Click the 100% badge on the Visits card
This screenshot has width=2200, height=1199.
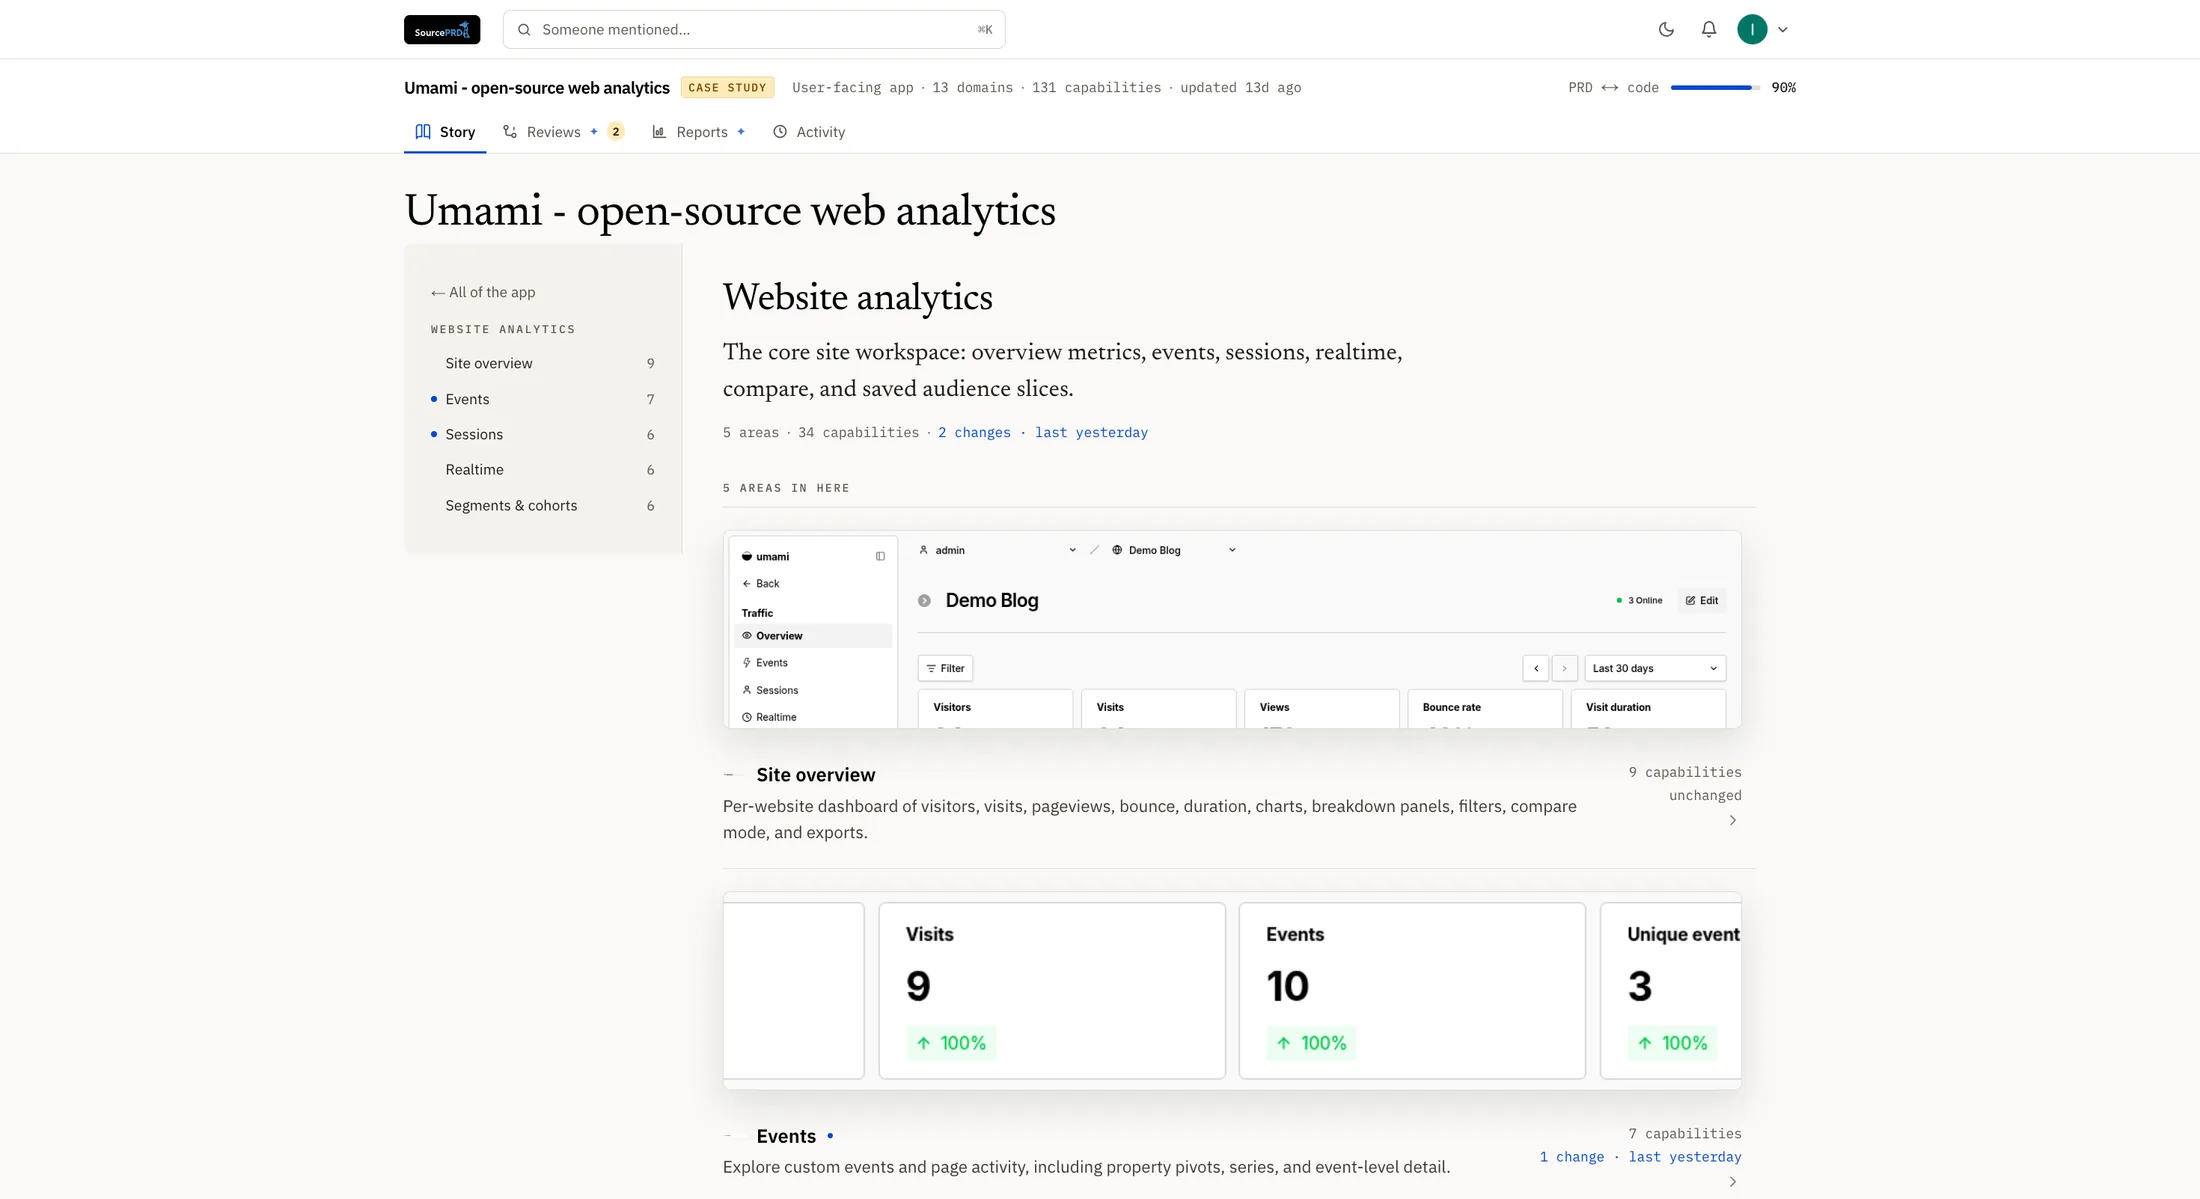pos(952,1043)
